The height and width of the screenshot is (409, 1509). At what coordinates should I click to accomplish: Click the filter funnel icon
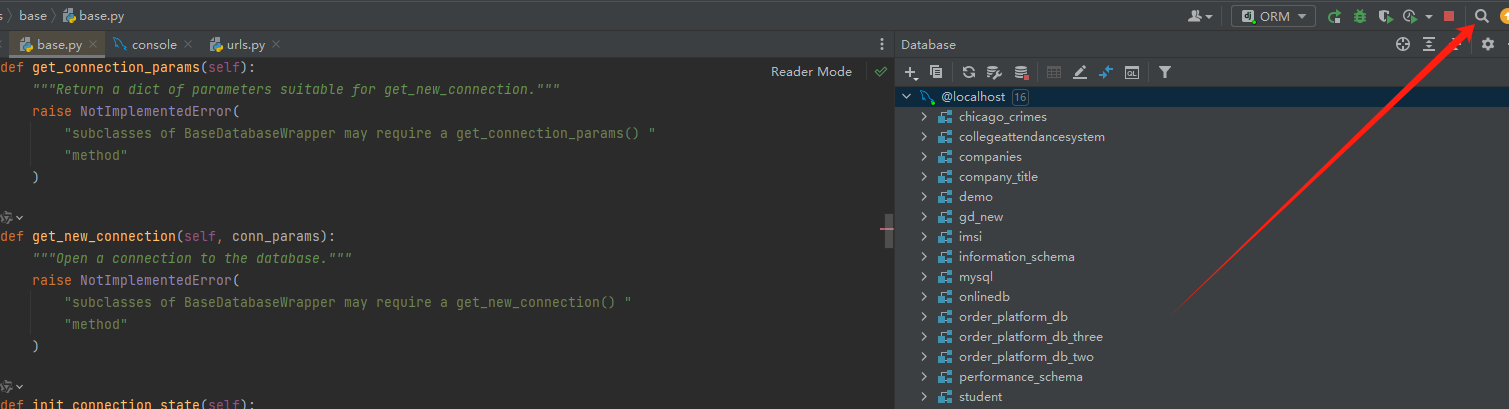[1165, 72]
